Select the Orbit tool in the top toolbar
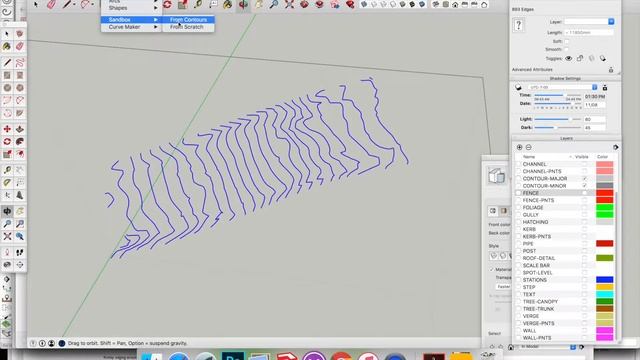 (243, 4)
